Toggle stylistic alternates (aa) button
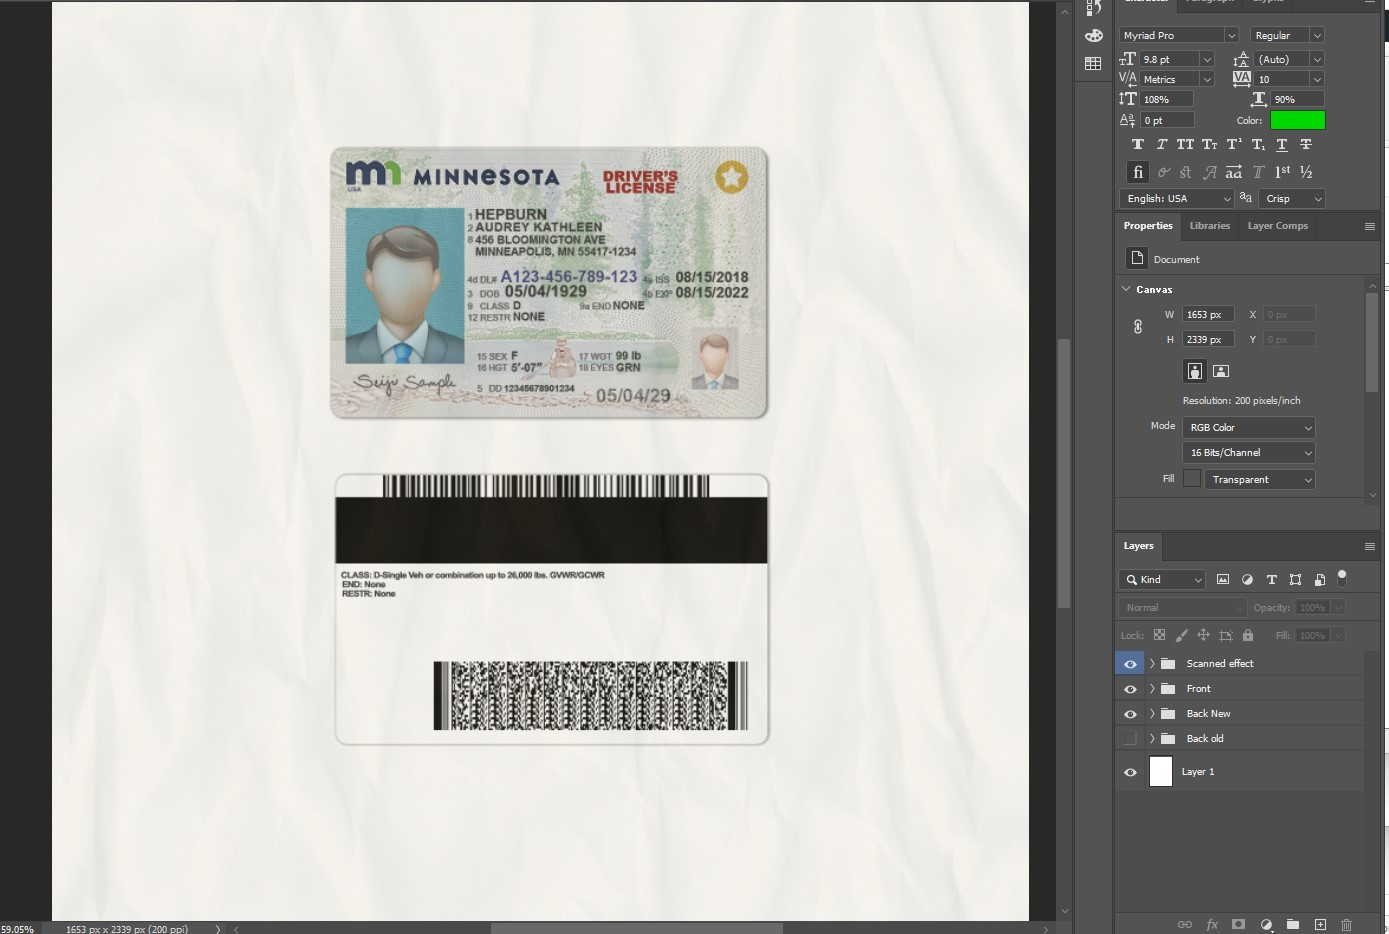1389x934 pixels. point(1234,172)
